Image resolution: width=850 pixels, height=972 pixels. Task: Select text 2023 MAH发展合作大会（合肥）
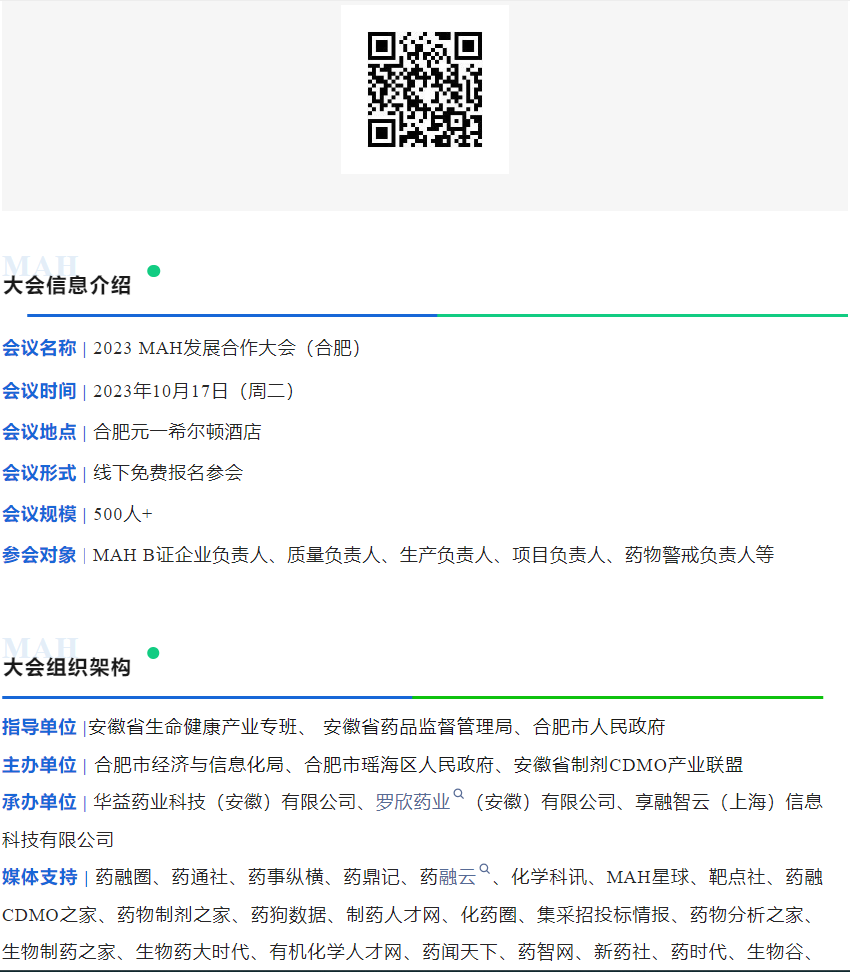227,348
